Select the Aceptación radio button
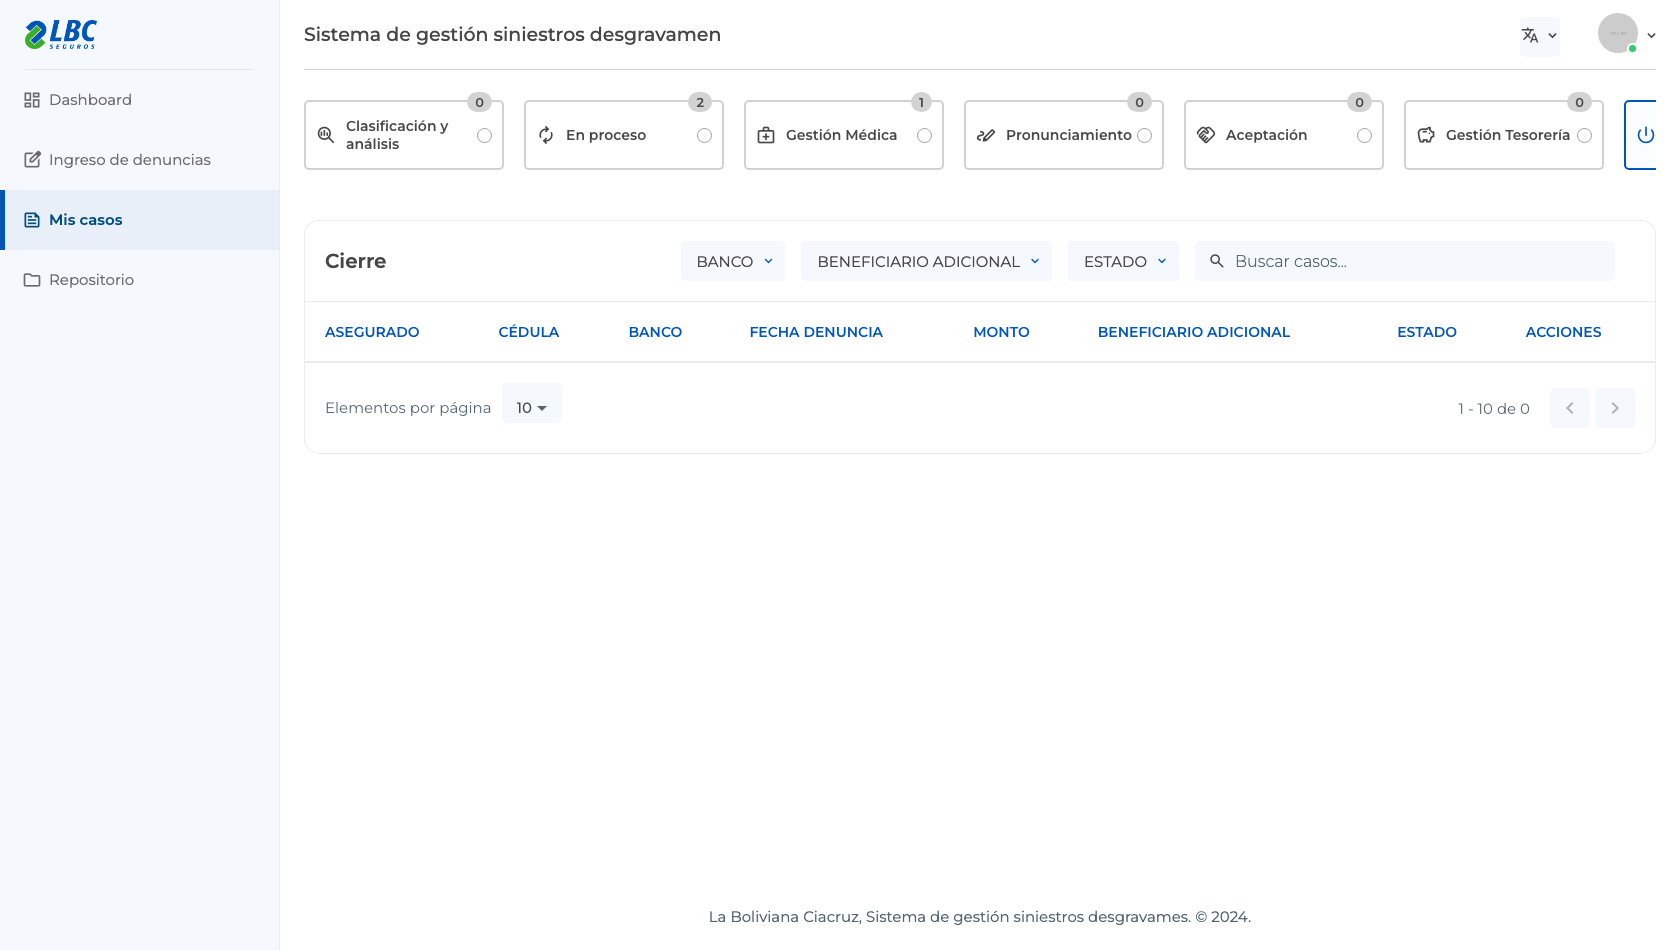 click(x=1364, y=135)
